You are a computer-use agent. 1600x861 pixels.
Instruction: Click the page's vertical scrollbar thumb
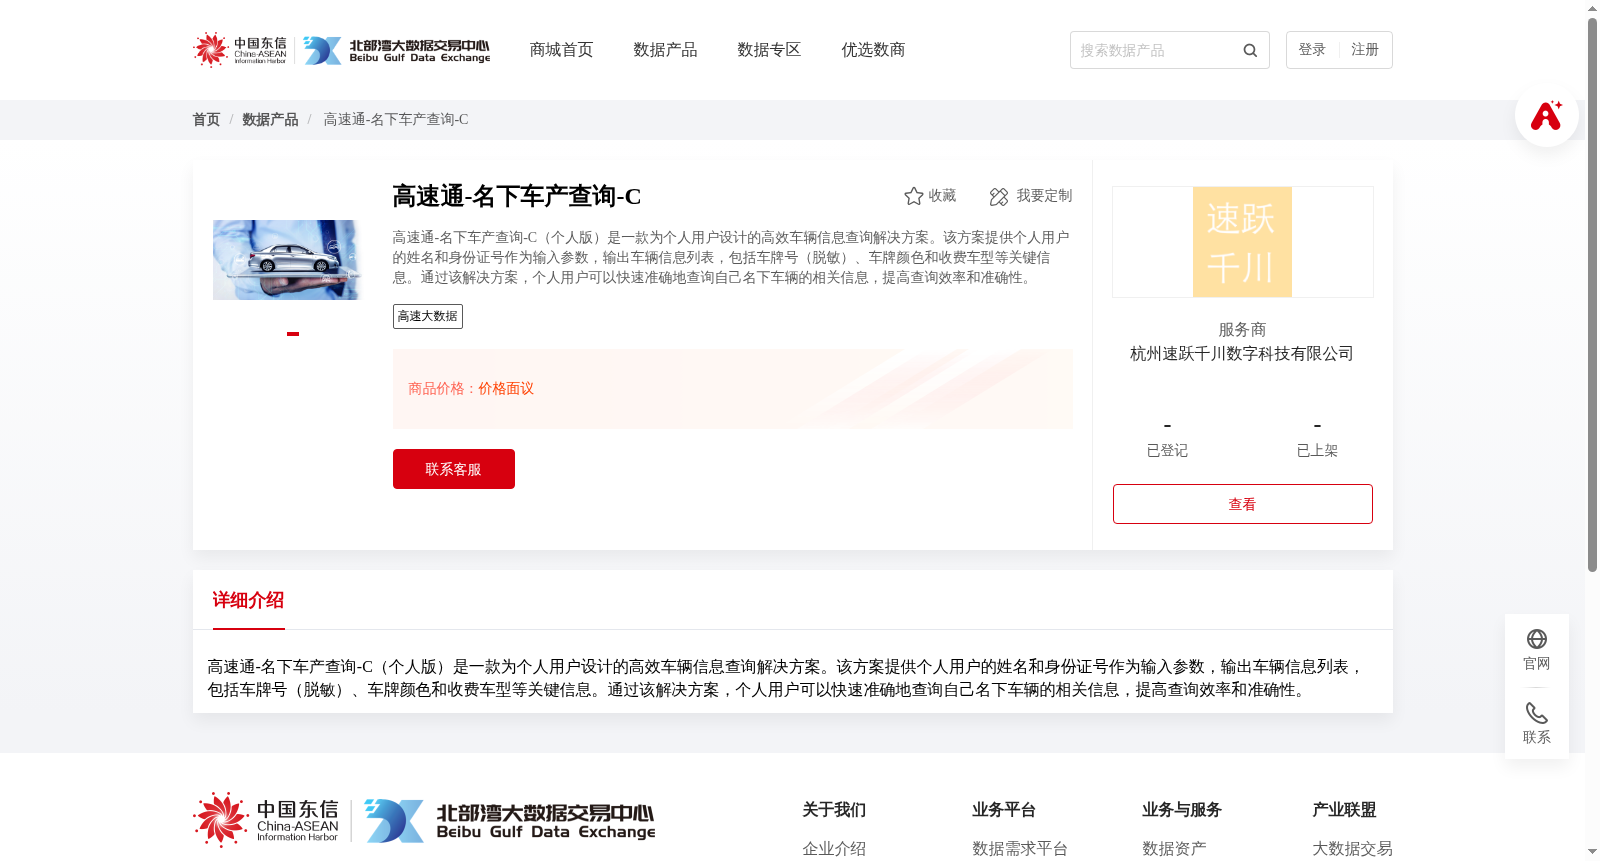1592,295
